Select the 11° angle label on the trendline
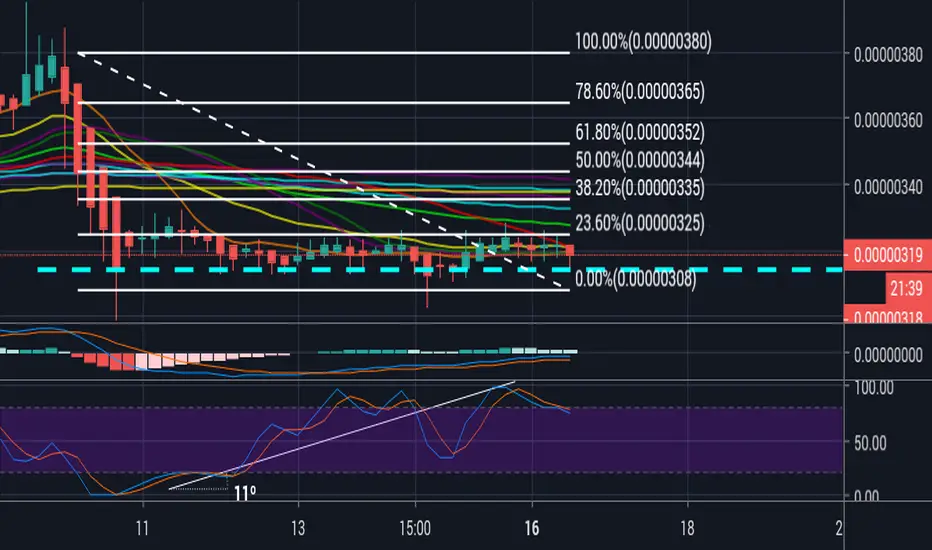Screen dimensions: 932x550 click(x=245, y=494)
